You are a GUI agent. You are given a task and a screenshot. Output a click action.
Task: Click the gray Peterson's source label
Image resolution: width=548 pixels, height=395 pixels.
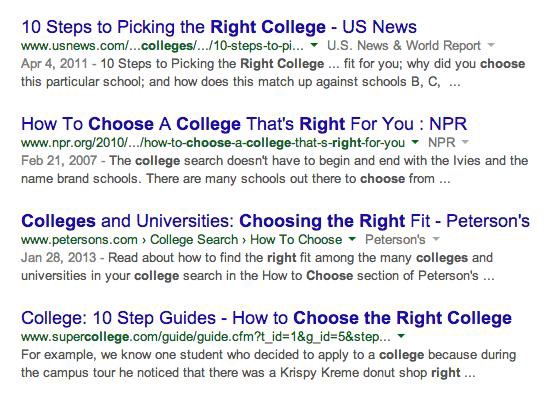pyautogui.click(x=395, y=240)
